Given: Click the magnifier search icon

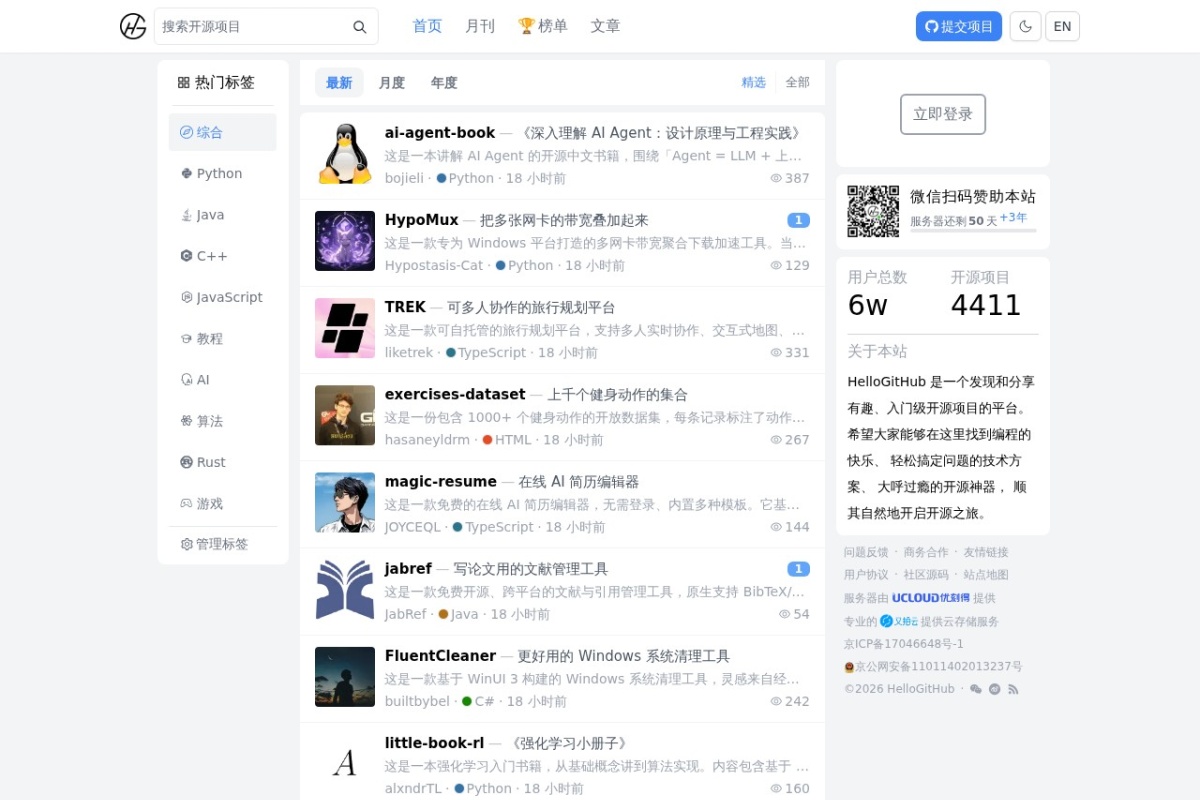Looking at the screenshot, I should pos(360,27).
